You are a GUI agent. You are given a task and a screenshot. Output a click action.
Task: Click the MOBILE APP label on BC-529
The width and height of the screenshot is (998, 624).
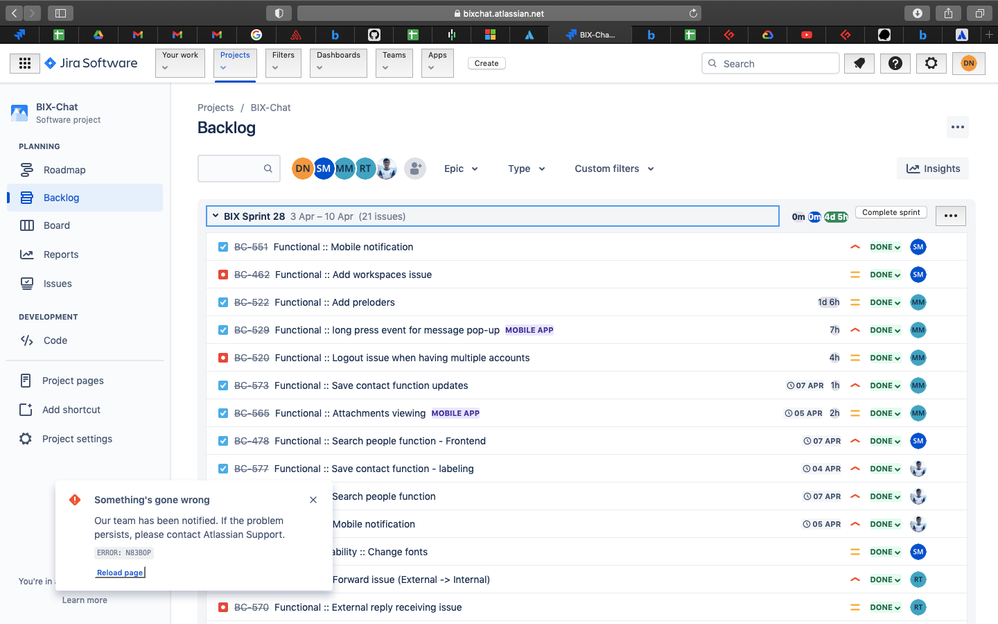click(529, 330)
